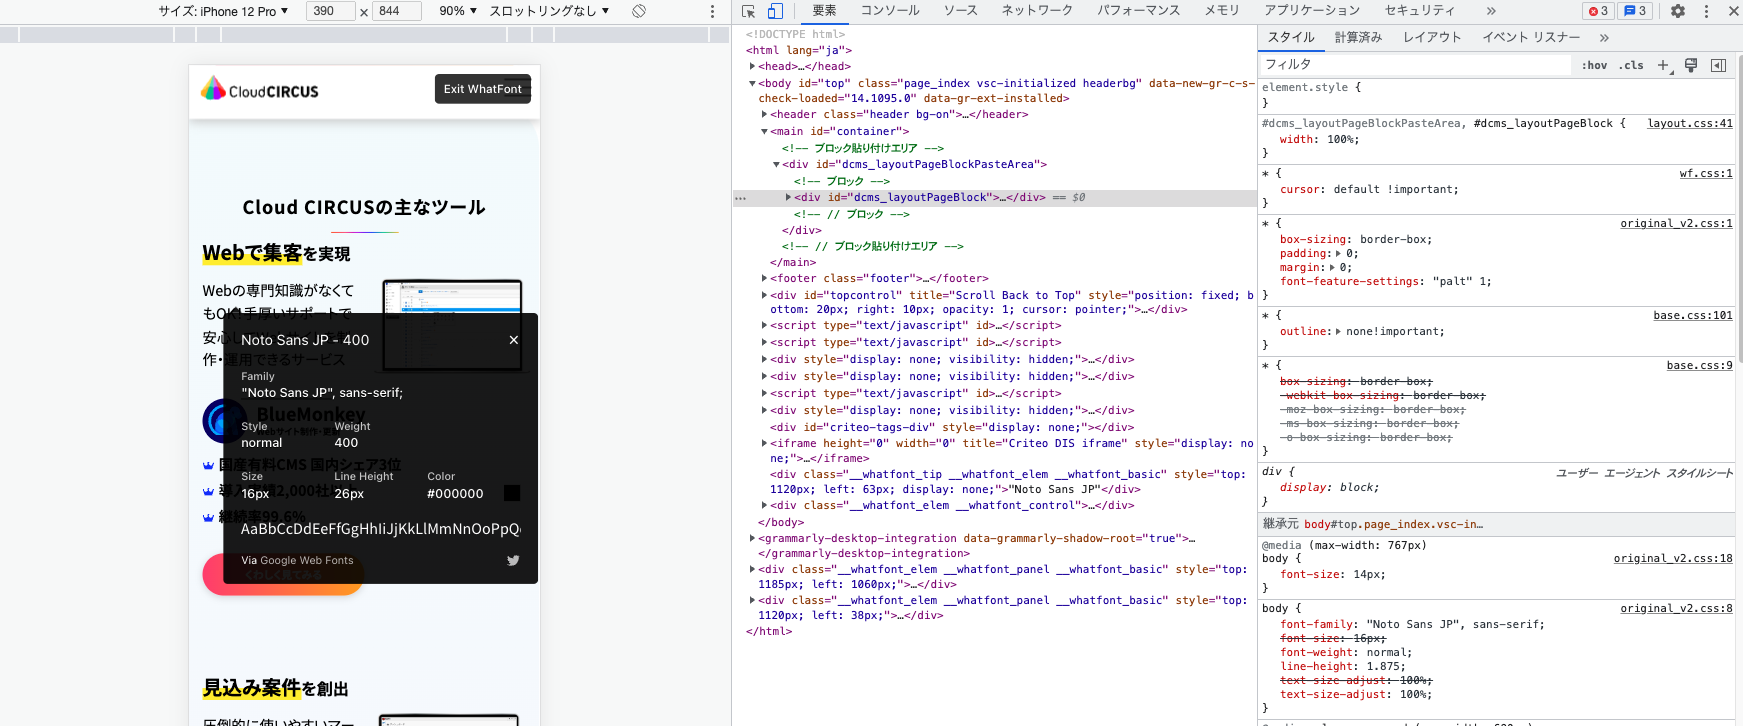Open the レイアウト styles tab
Image resolution: width=1743 pixels, height=726 pixels.
(x=1432, y=38)
